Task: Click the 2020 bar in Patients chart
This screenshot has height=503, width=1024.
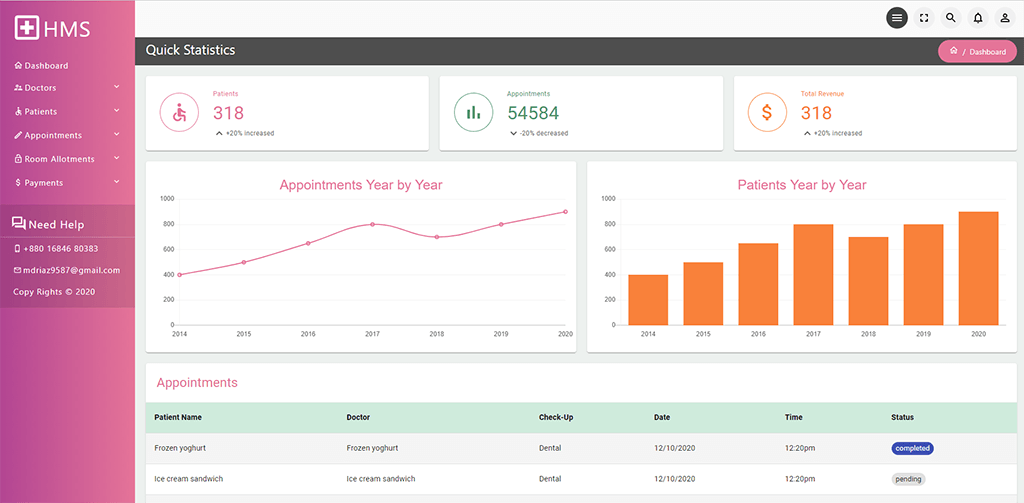Action: [x=978, y=268]
